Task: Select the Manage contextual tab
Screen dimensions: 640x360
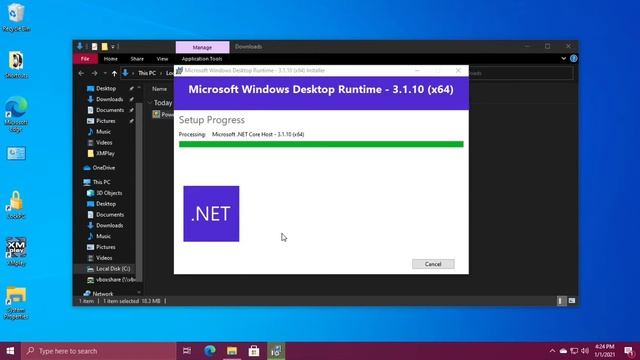Action: (202, 47)
